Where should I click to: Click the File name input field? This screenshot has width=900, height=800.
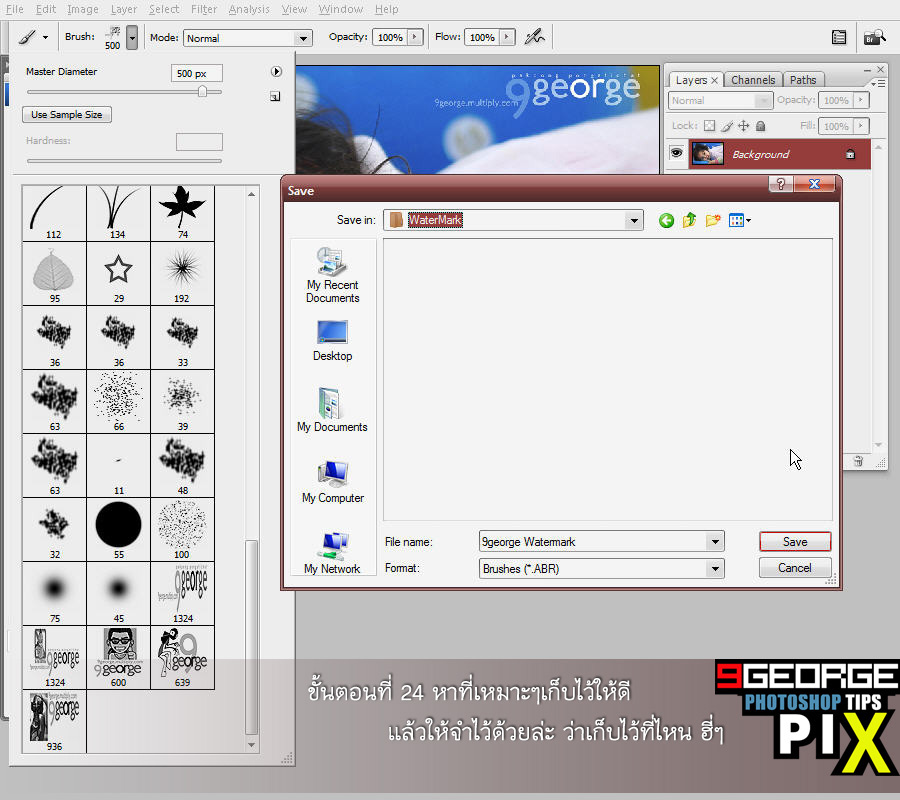tap(593, 541)
